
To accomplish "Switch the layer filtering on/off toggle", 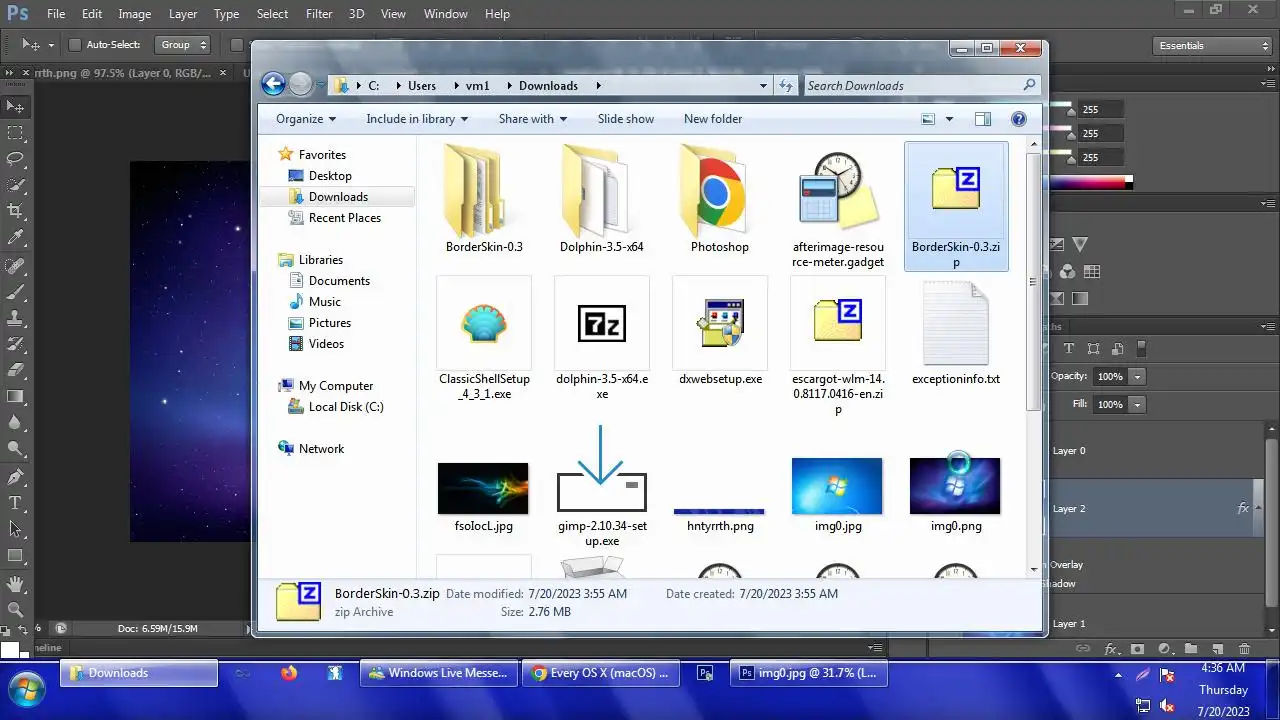I will point(1141,349).
